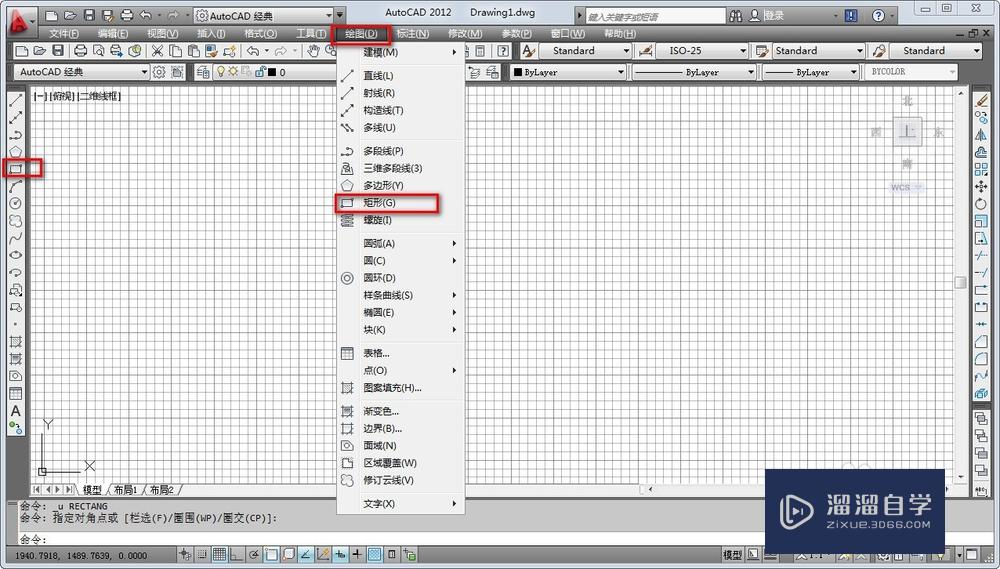The width and height of the screenshot is (1000, 569).
Task: Toggle Object Snap in status bar
Action: [271, 554]
